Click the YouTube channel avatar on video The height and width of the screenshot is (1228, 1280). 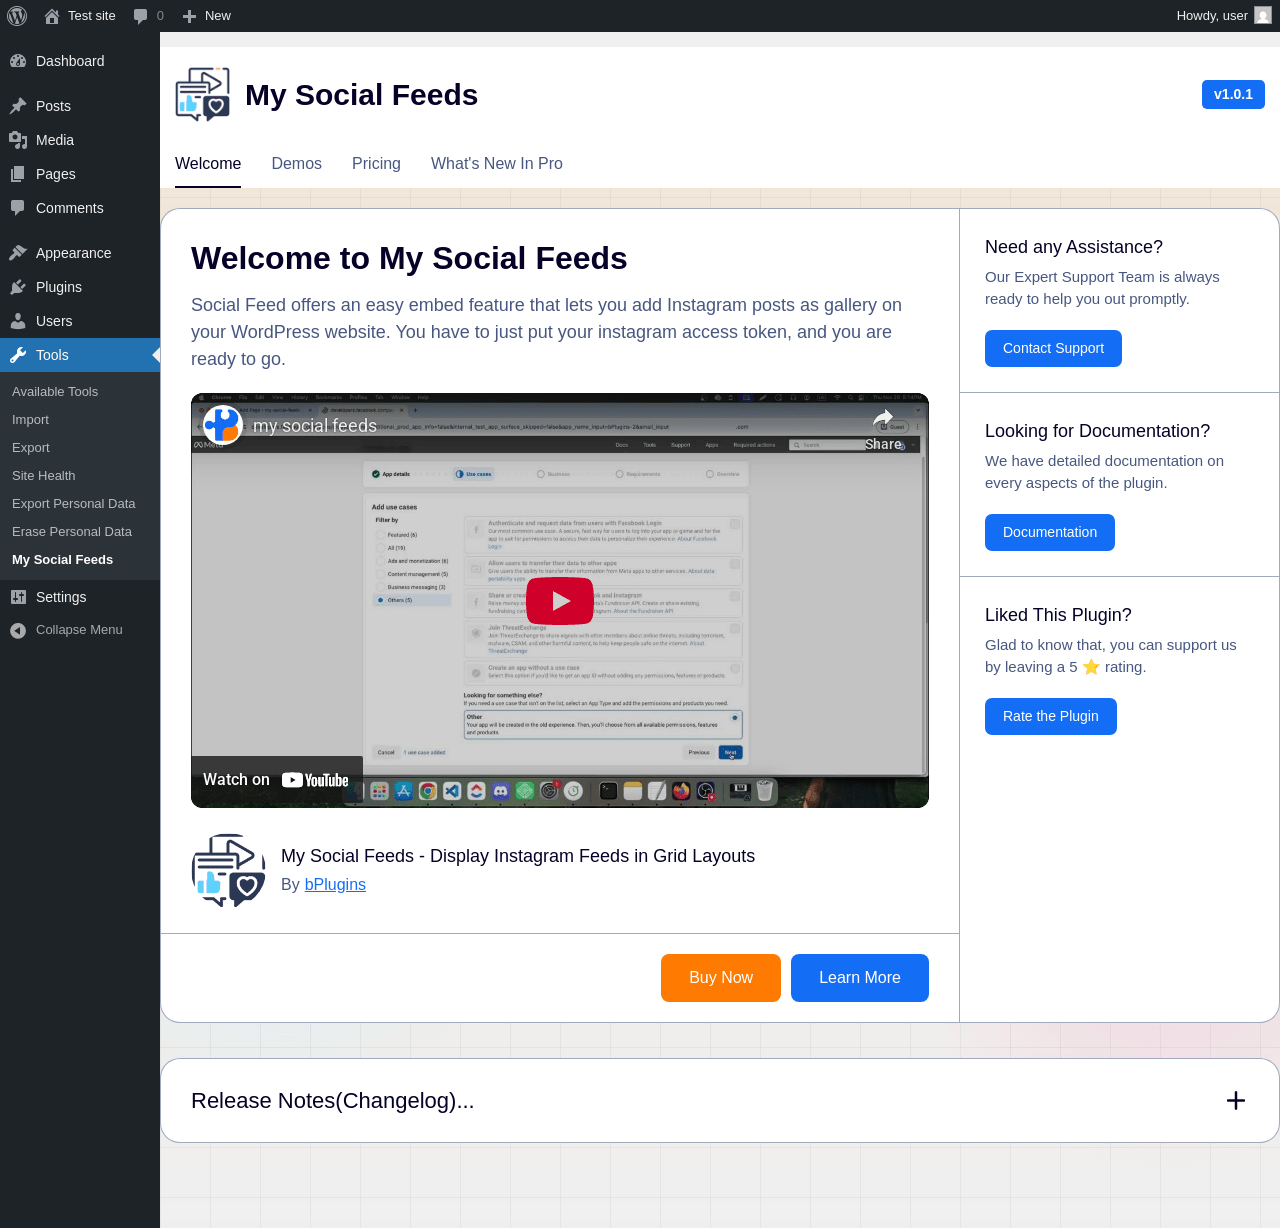[x=223, y=426]
